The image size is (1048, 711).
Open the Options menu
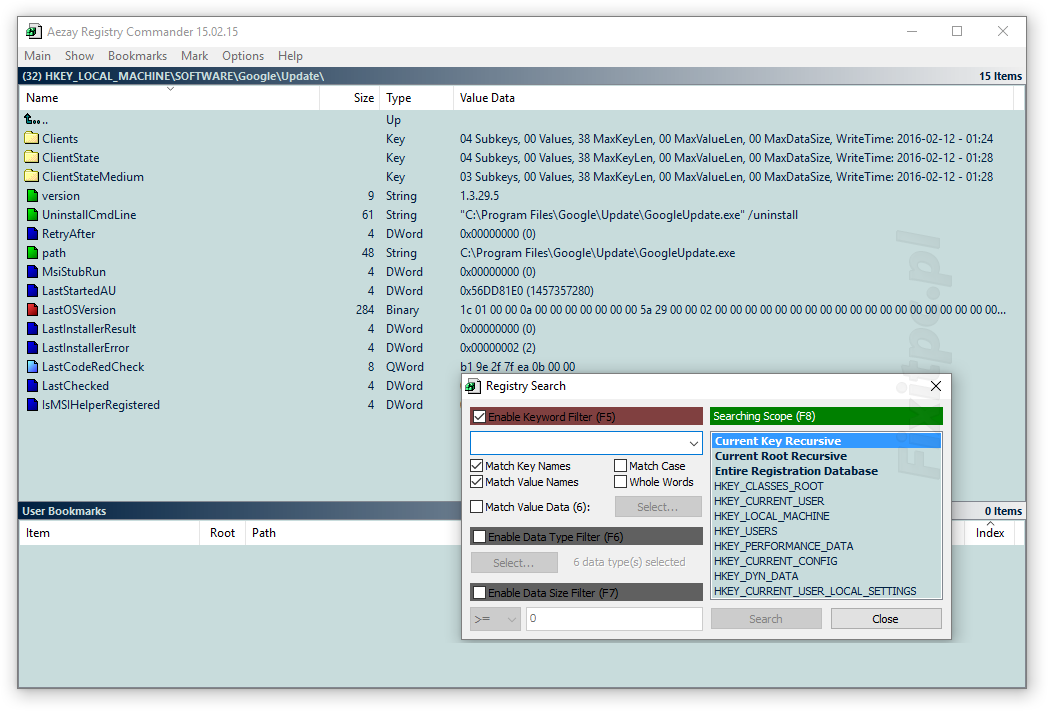coord(243,56)
